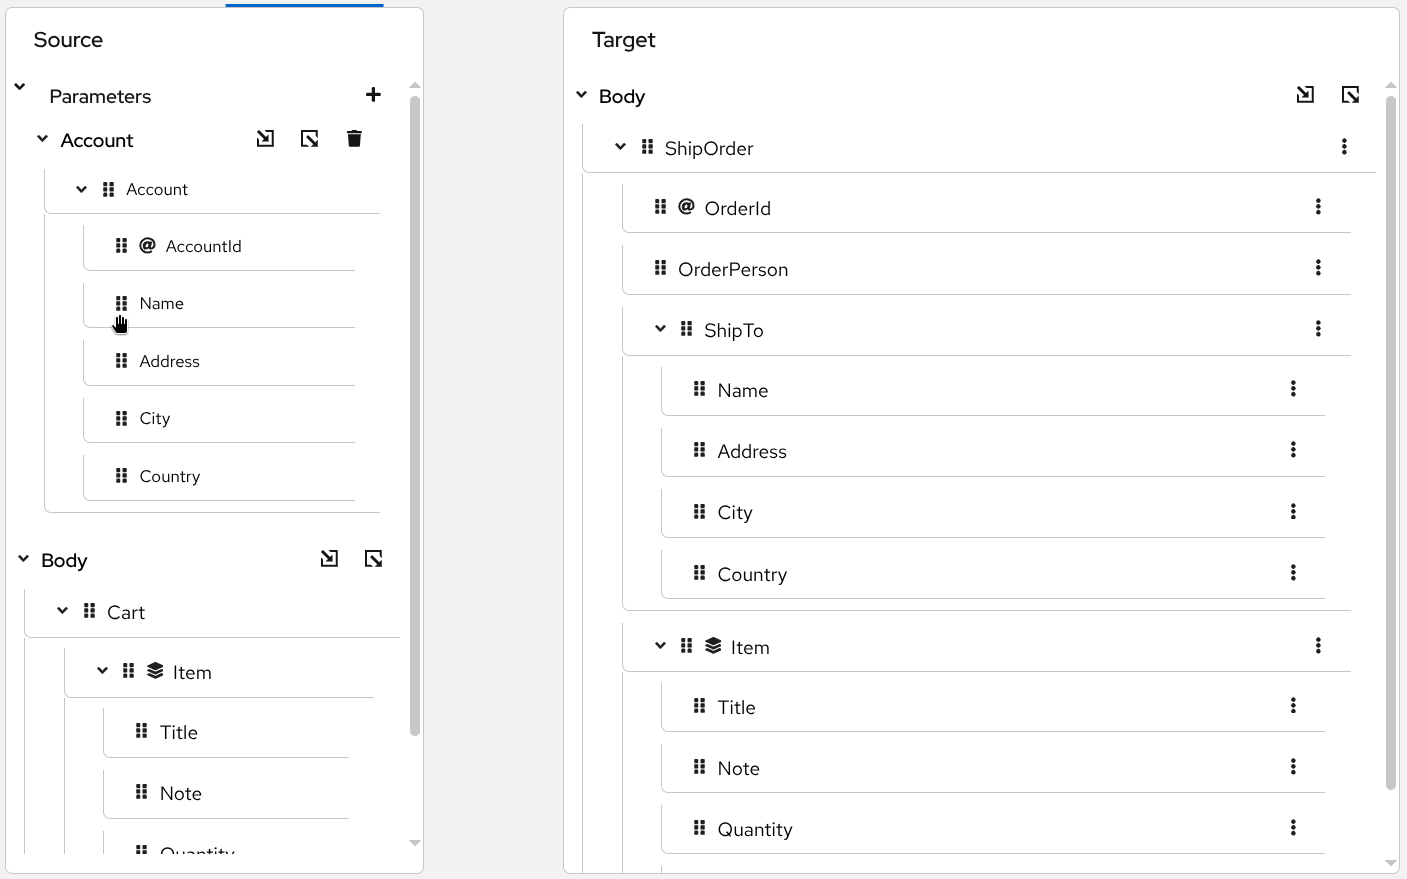Open the kebab menu for ShipOrder
Viewport: 1407px width, 879px height.
(x=1344, y=147)
